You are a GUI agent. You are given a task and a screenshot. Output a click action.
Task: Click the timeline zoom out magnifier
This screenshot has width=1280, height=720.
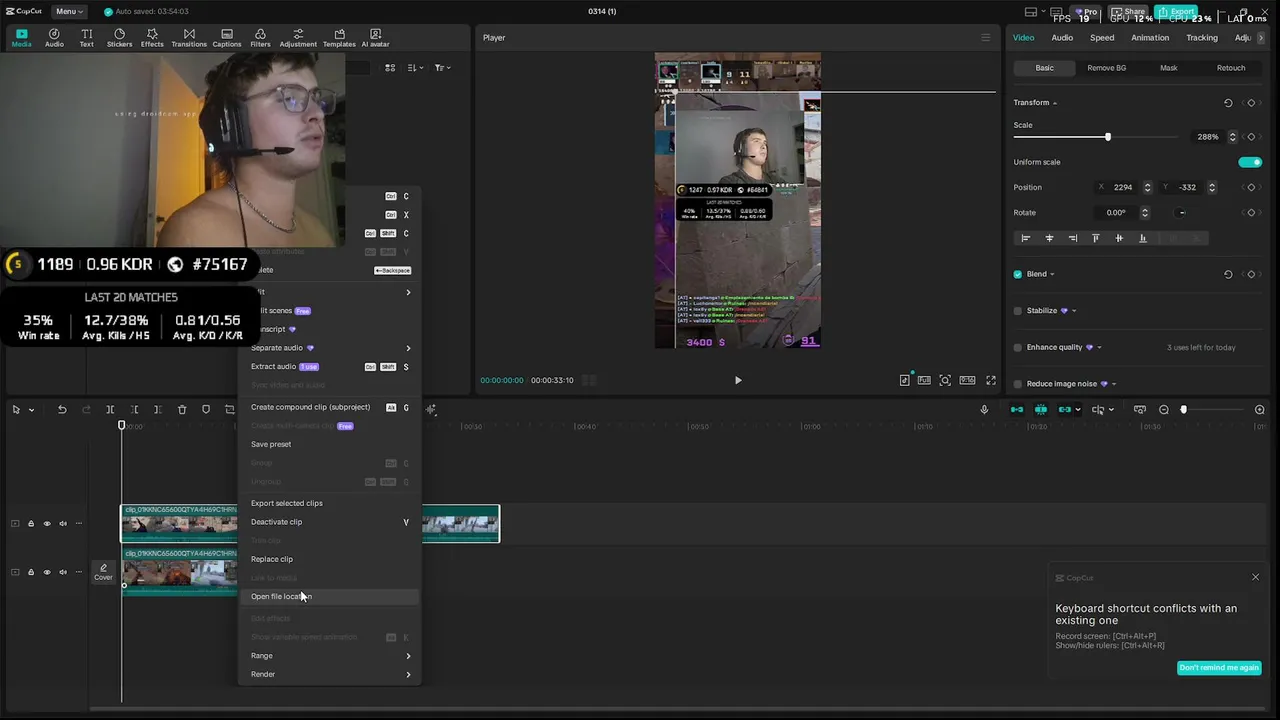click(x=1164, y=409)
